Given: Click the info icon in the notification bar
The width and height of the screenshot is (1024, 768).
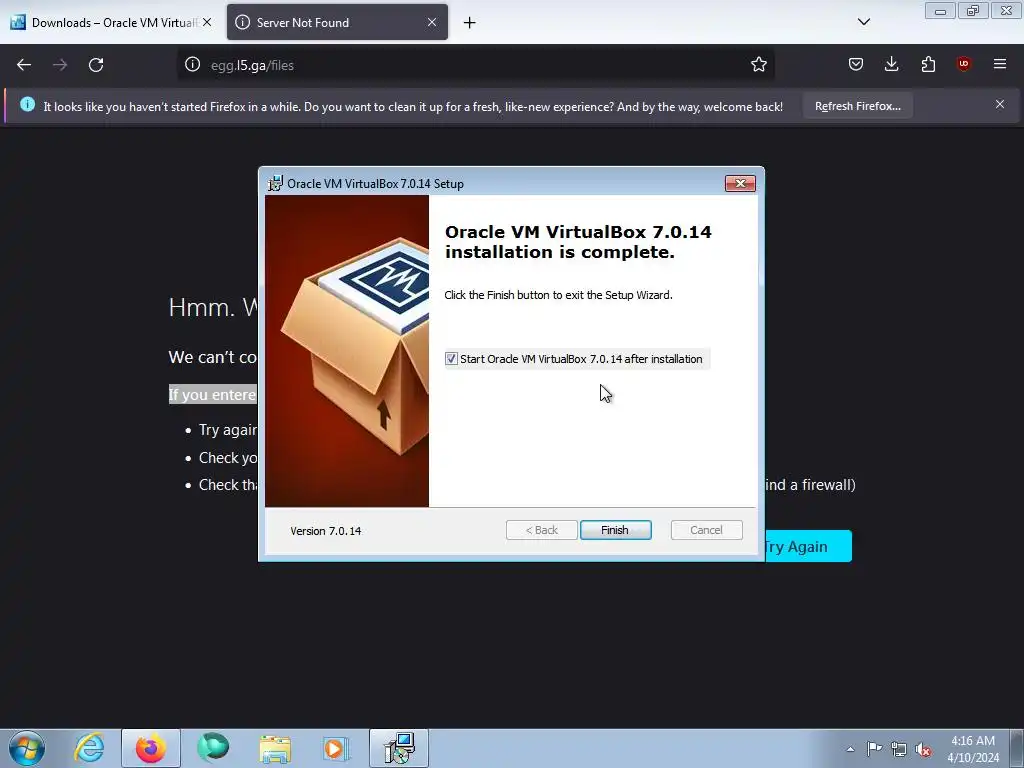Looking at the screenshot, I should [27, 104].
